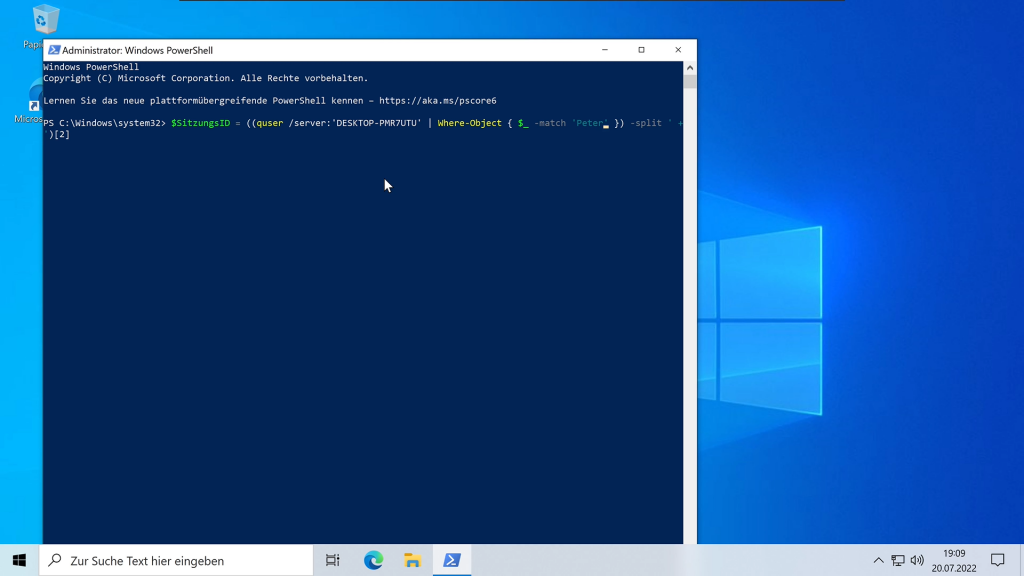The width and height of the screenshot is (1024, 576).
Task: Click the PowerShell vertical scrollbar thumb
Action: [x=690, y=82]
